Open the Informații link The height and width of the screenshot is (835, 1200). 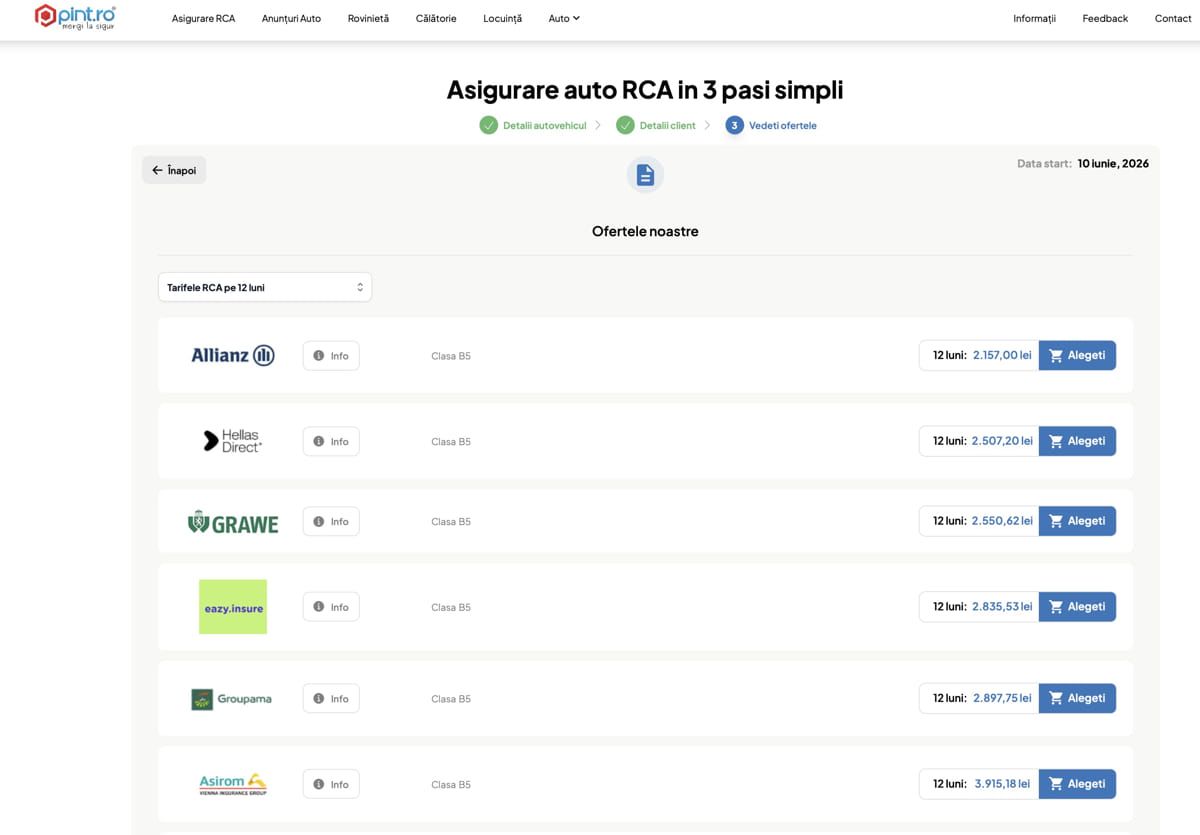coord(1034,18)
